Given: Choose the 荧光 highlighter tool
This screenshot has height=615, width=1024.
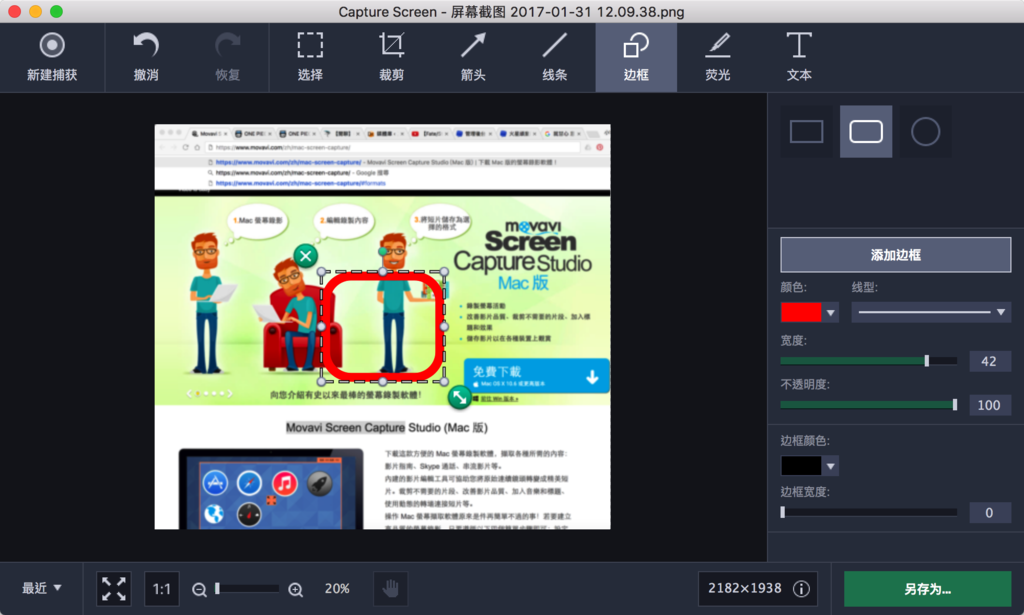Looking at the screenshot, I should [718, 57].
